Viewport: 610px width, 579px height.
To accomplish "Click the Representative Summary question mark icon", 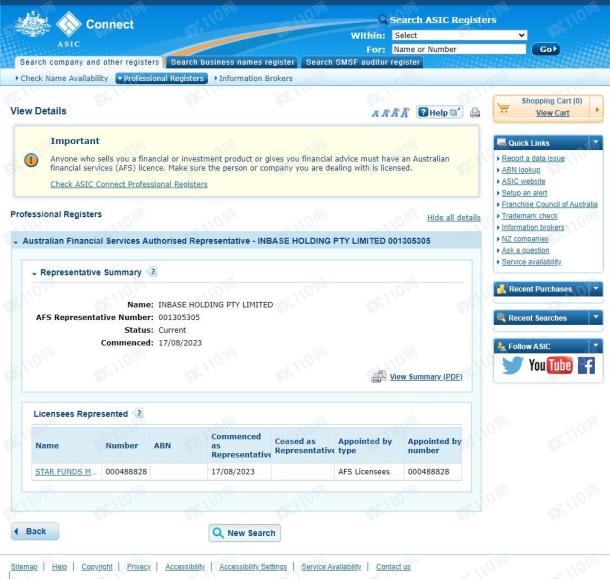I will 153,272.
